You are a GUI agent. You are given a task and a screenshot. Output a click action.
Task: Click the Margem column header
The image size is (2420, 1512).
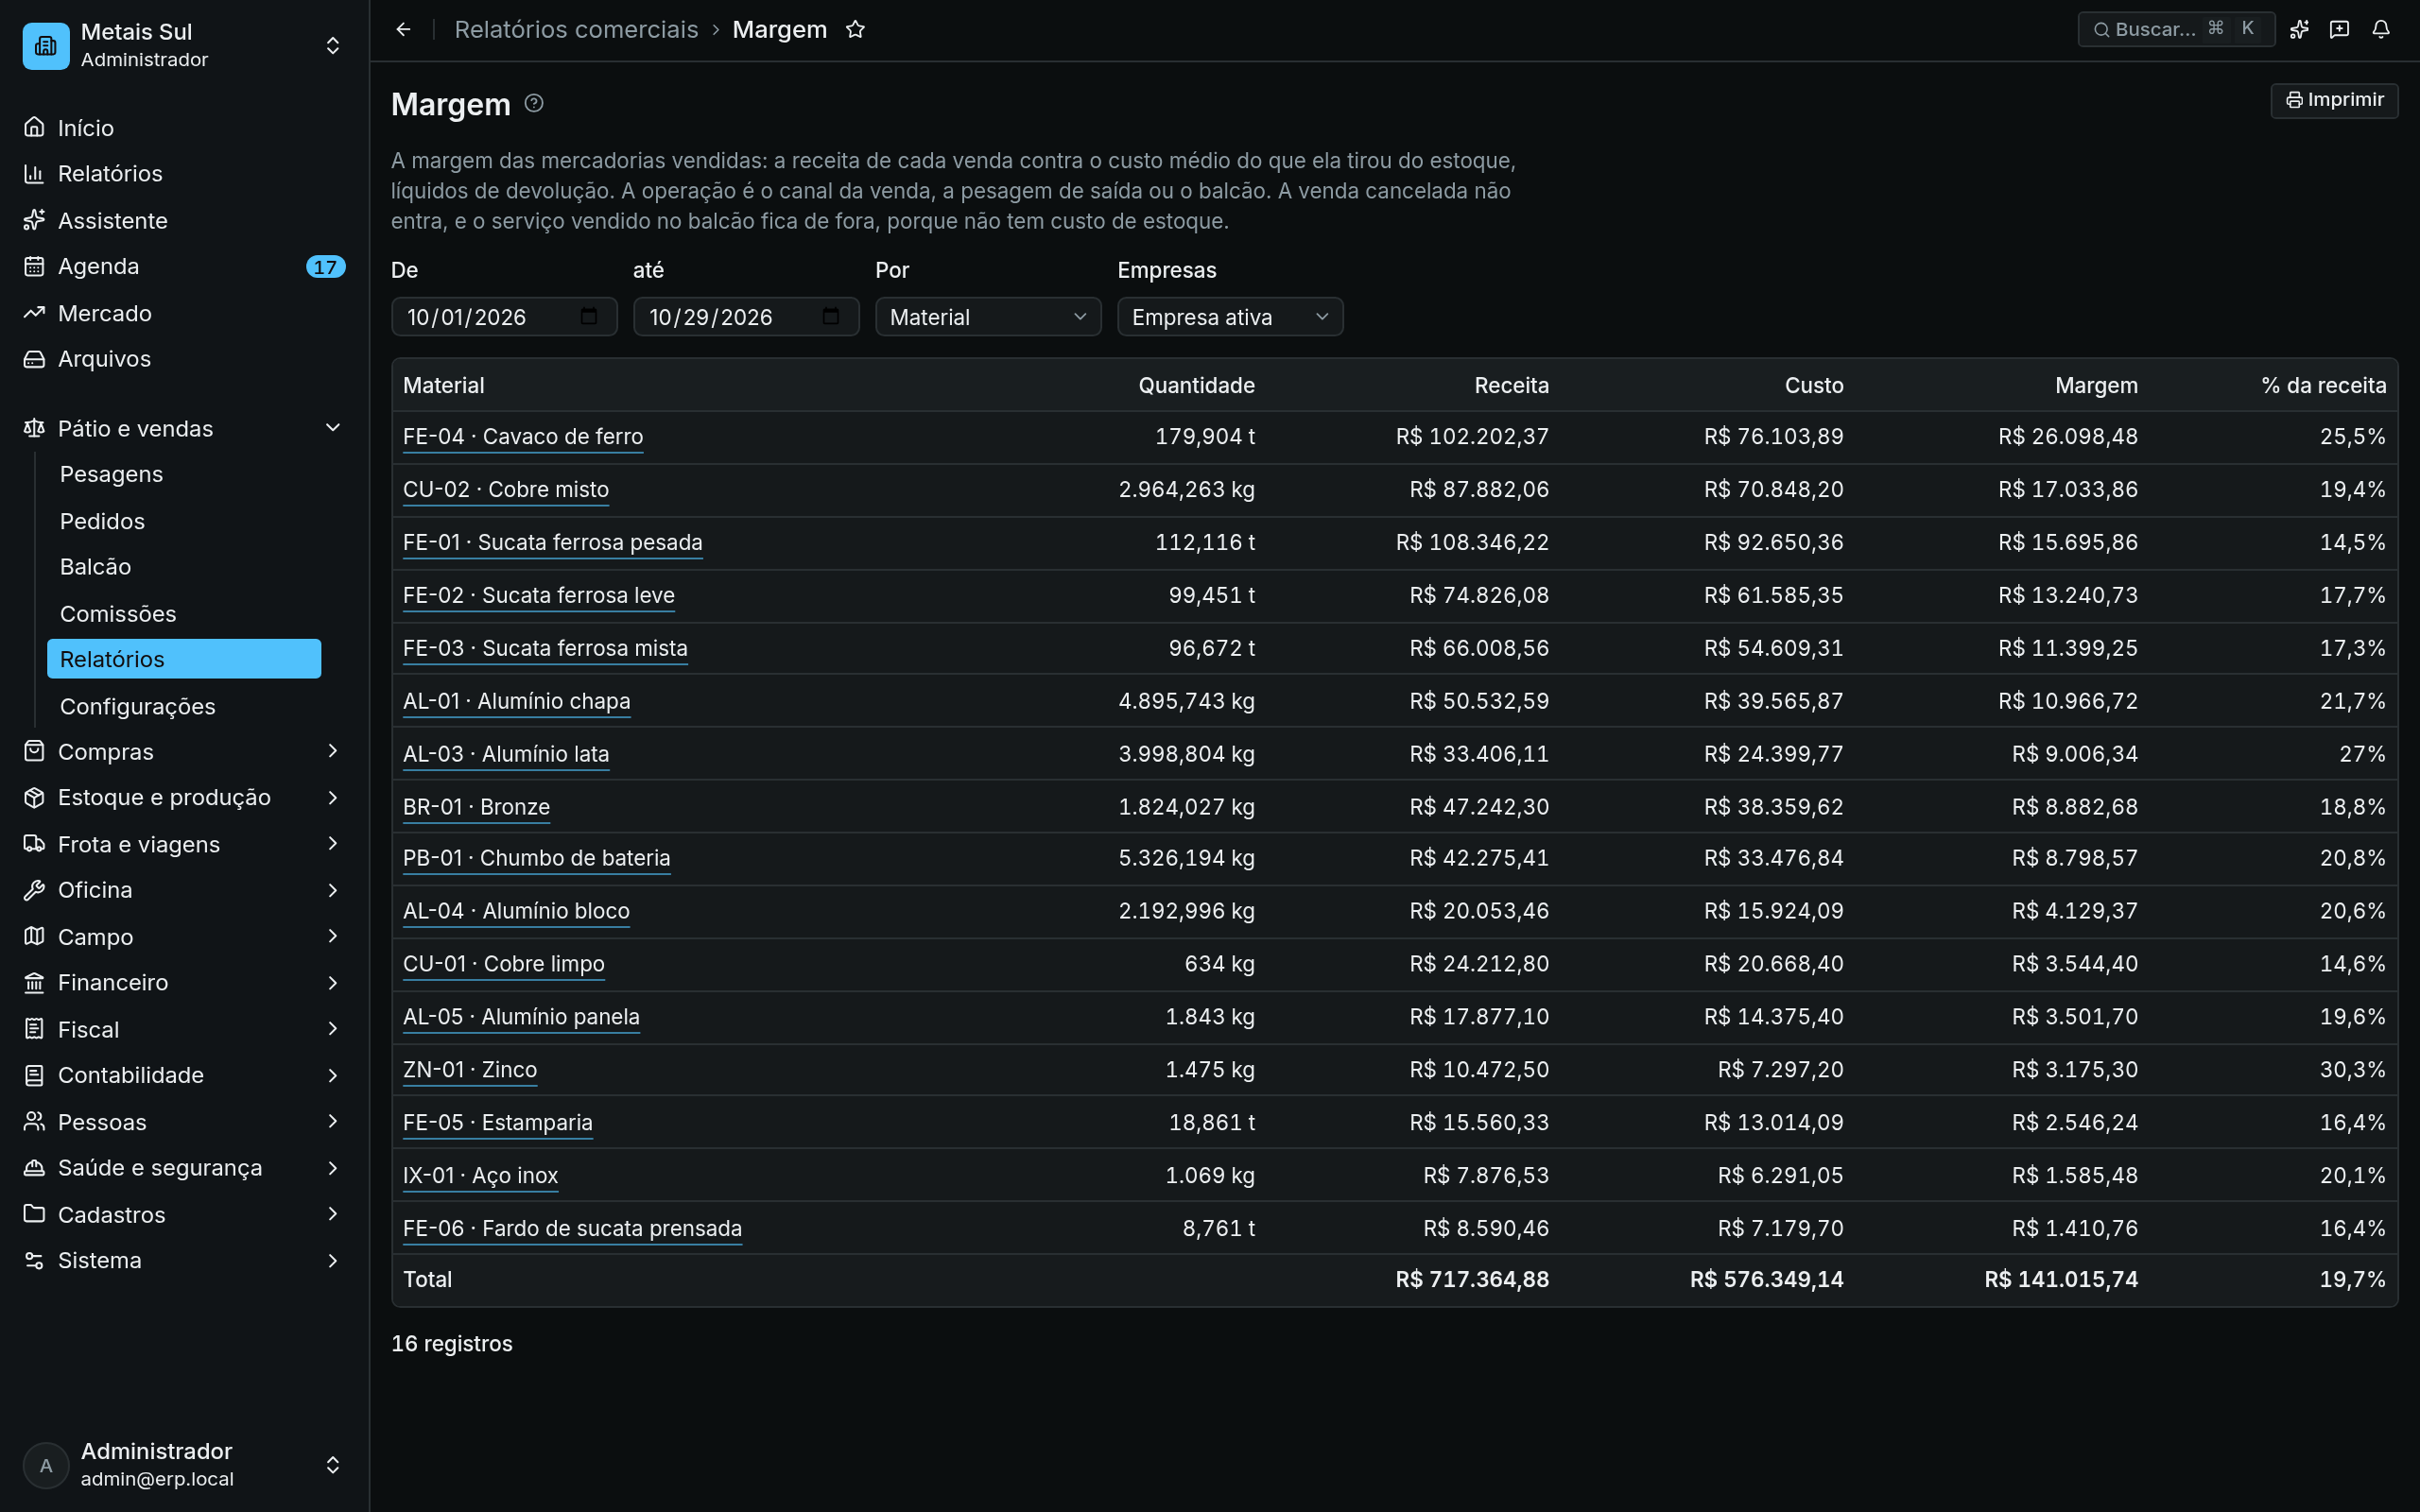click(2096, 385)
